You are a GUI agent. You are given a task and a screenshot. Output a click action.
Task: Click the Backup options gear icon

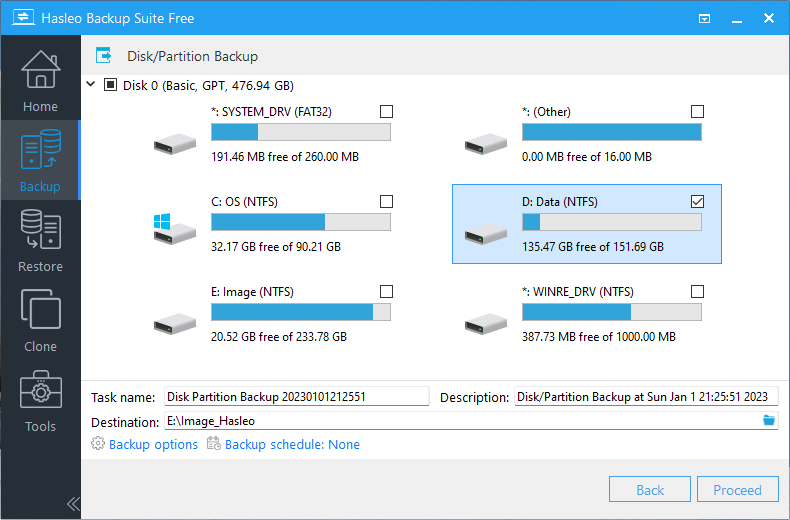[x=98, y=444]
